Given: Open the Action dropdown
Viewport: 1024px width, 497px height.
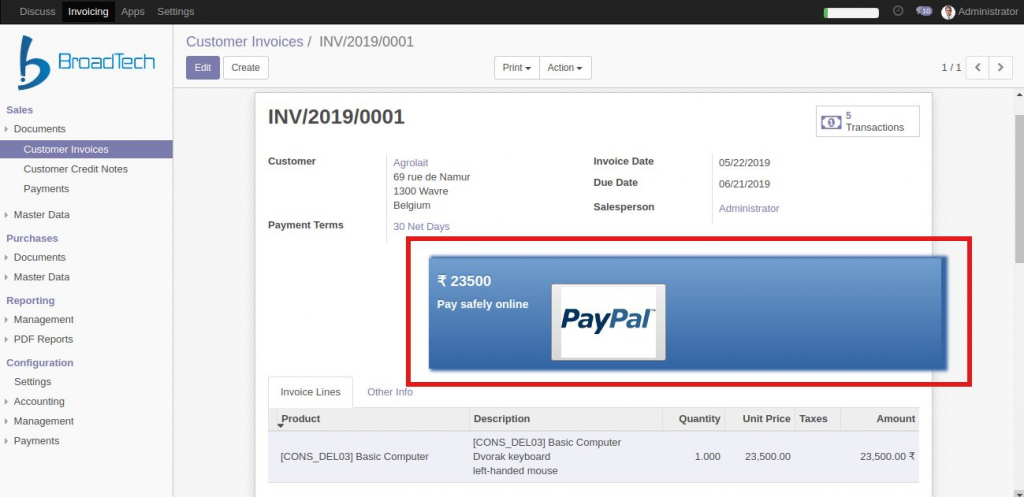Looking at the screenshot, I should pos(565,67).
